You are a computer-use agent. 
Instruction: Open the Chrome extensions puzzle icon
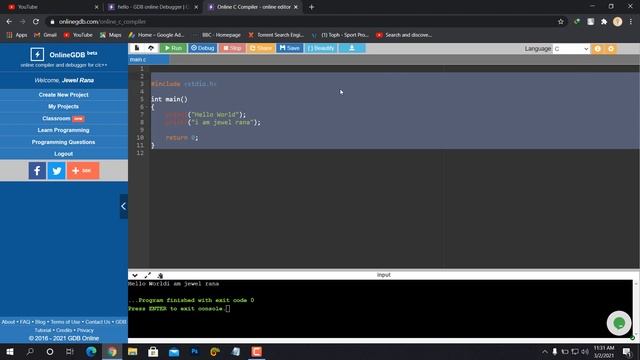tap(604, 22)
